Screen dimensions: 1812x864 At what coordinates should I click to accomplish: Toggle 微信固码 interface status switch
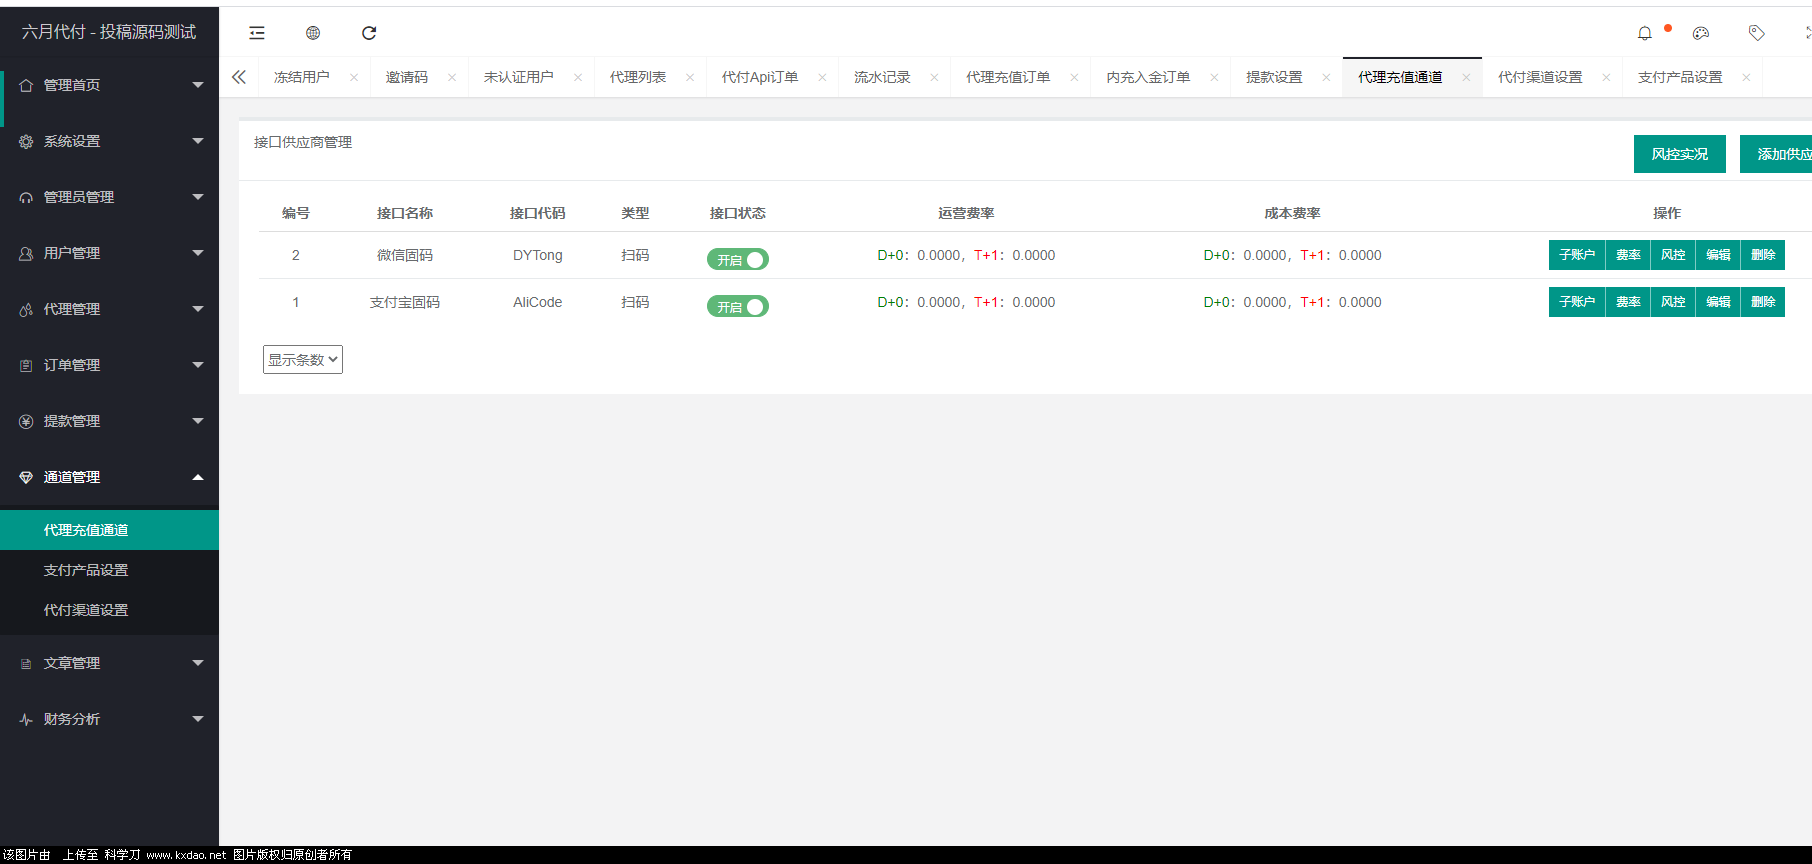point(738,259)
